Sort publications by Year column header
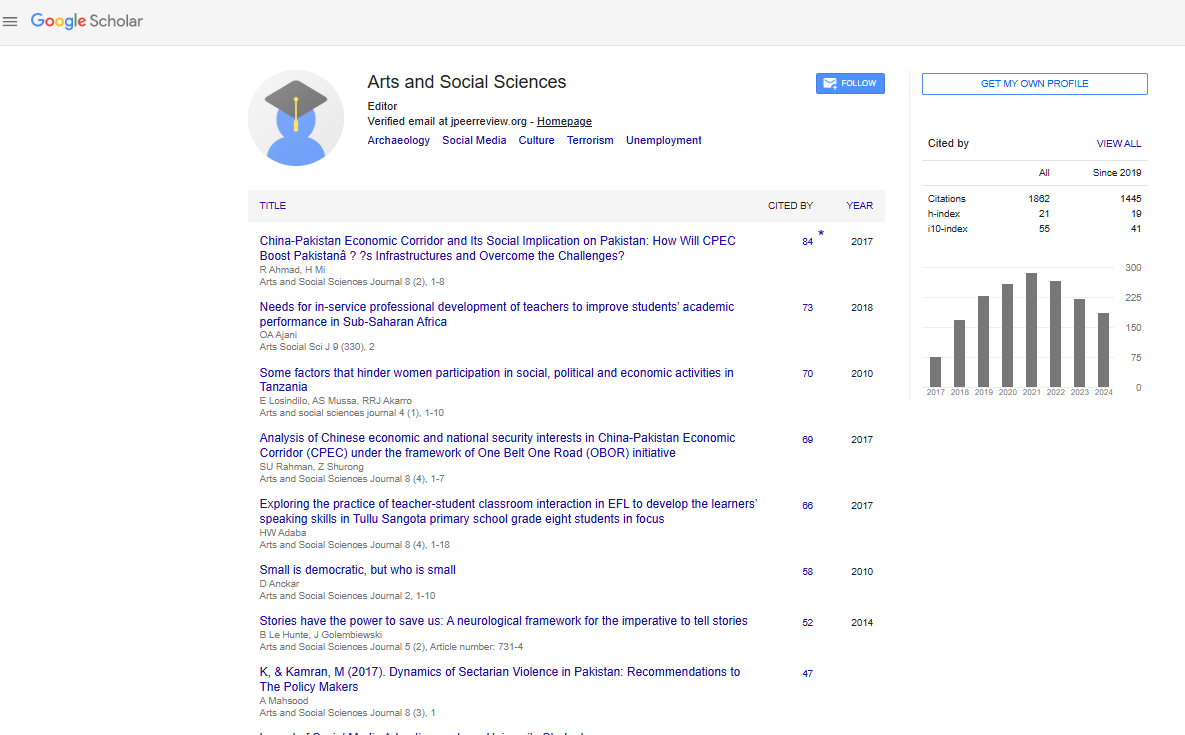This screenshot has width=1185, height=735. [x=859, y=206]
